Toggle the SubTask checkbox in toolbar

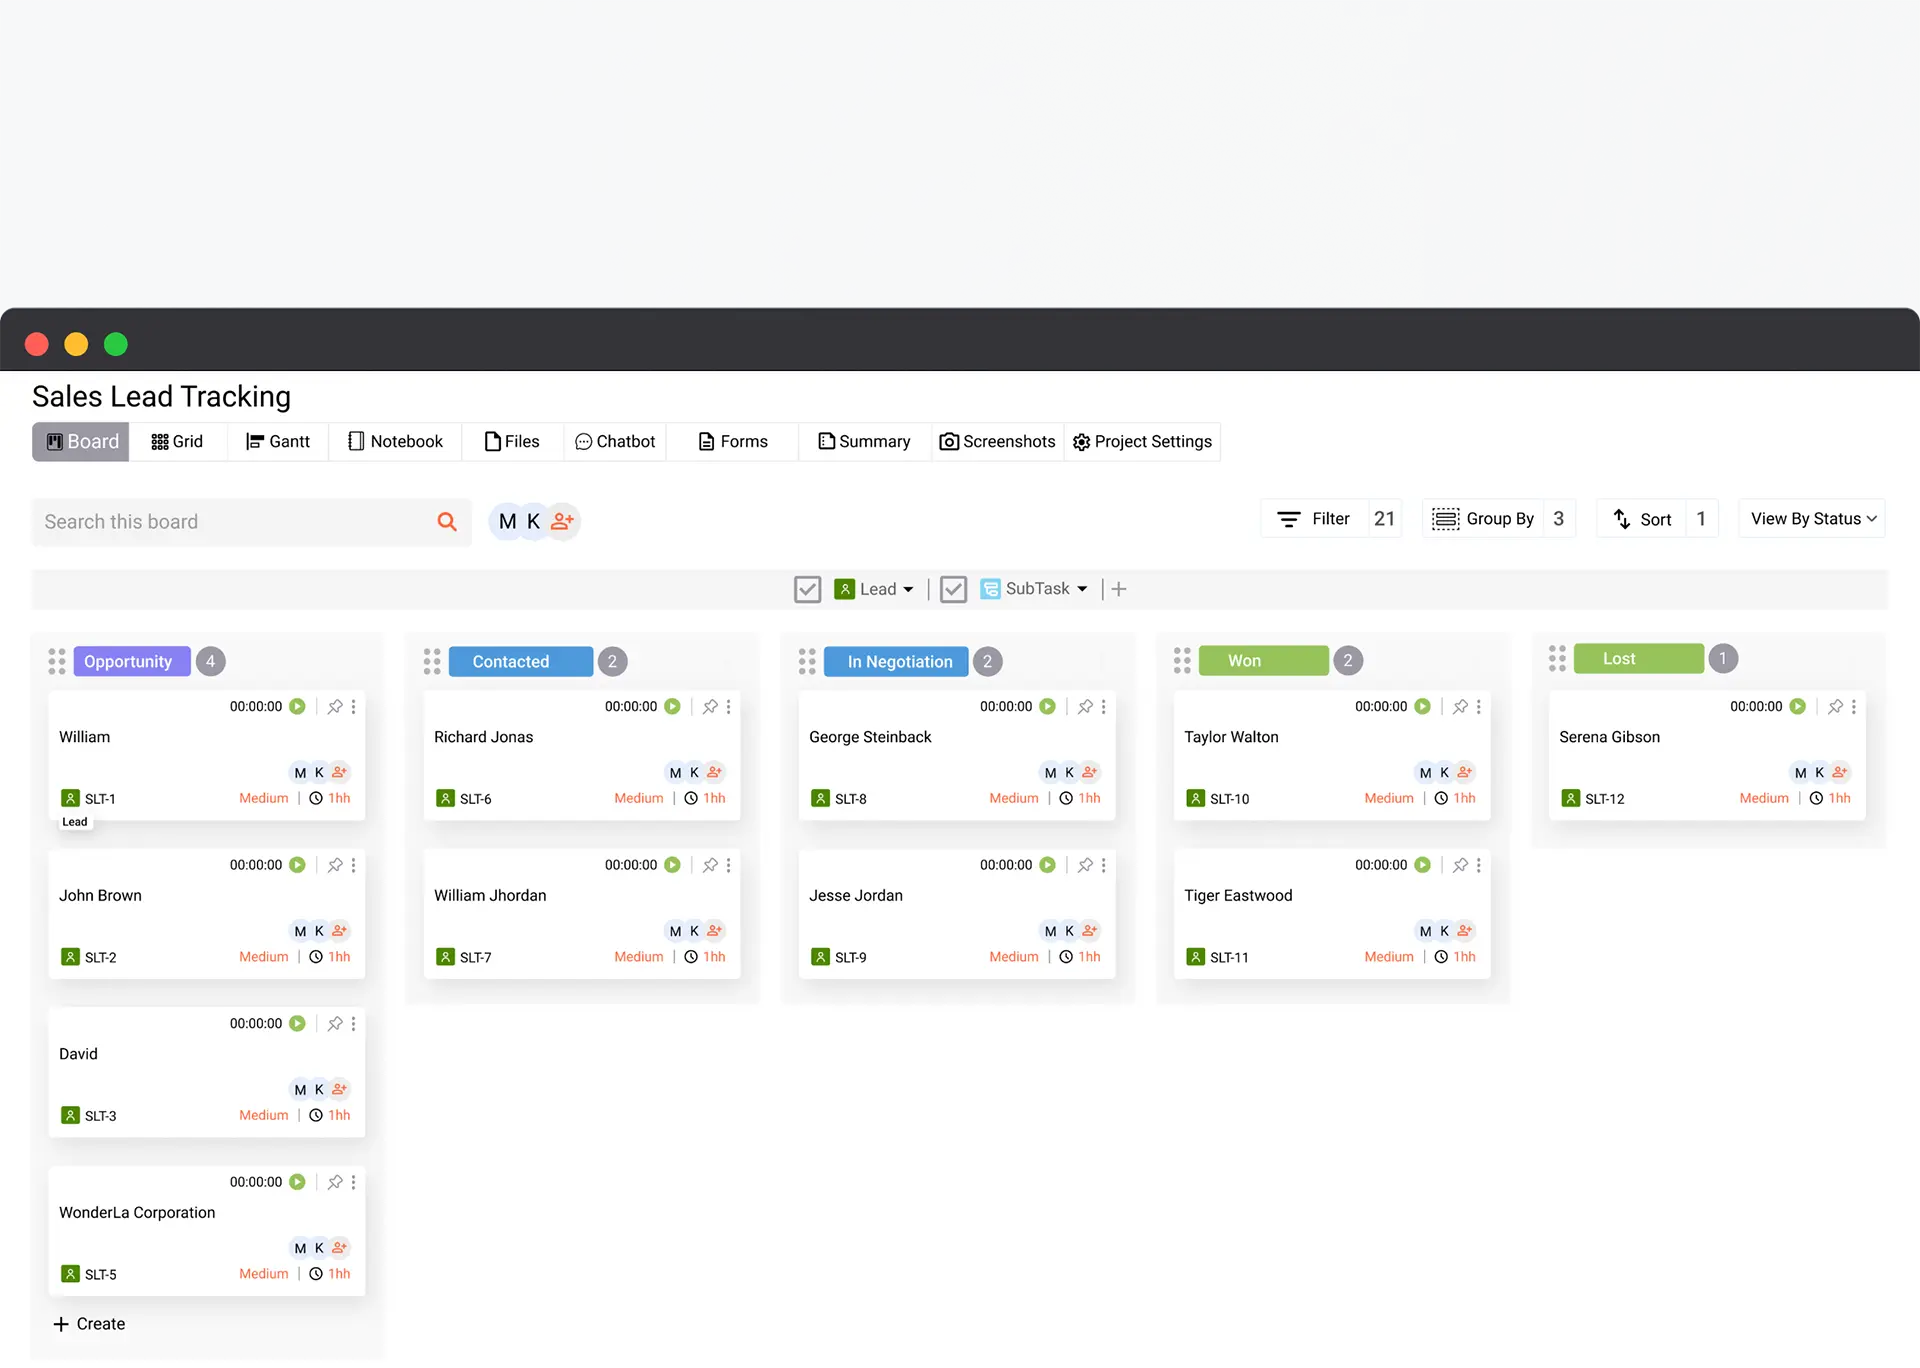click(953, 589)
